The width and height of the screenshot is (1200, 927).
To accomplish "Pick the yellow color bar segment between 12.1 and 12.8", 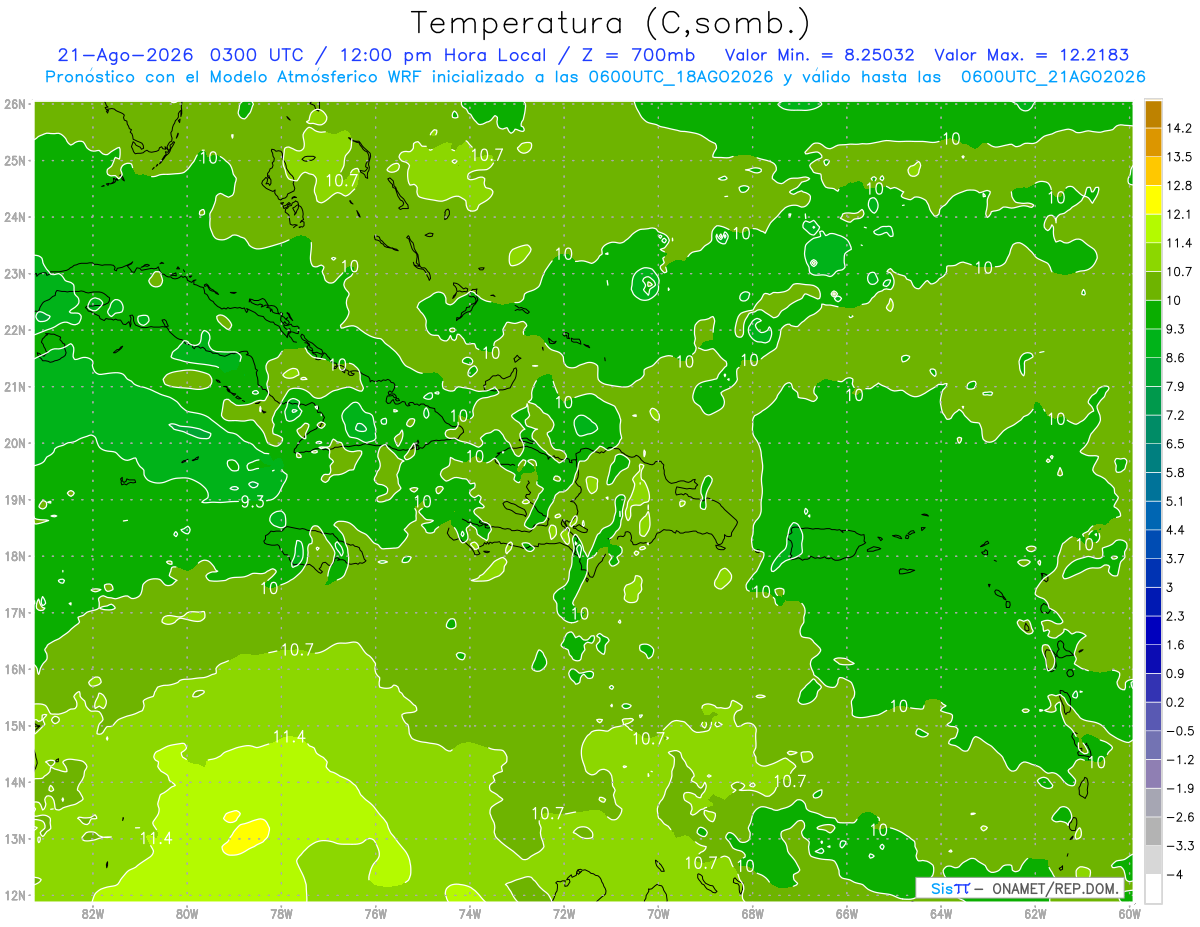I will coord(1153,200).
